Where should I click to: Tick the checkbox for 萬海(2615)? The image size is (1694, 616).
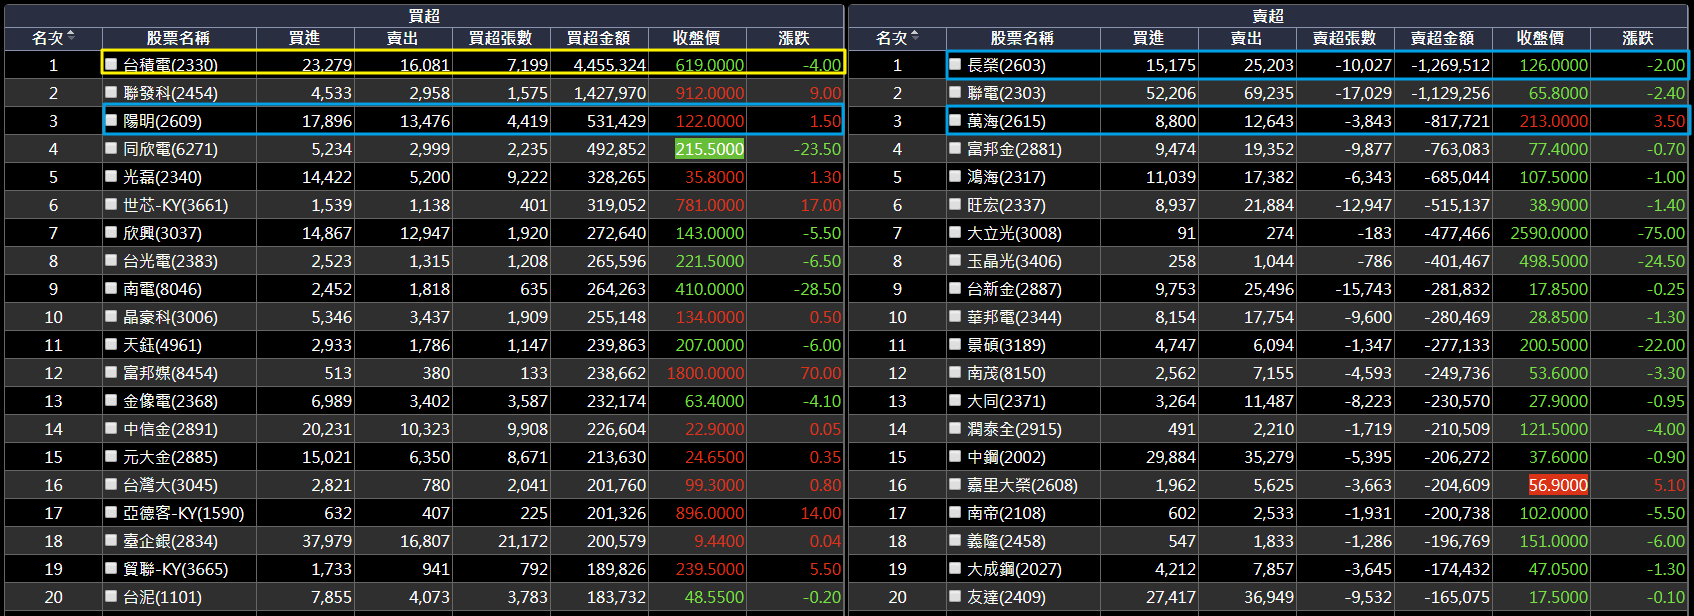956,120
